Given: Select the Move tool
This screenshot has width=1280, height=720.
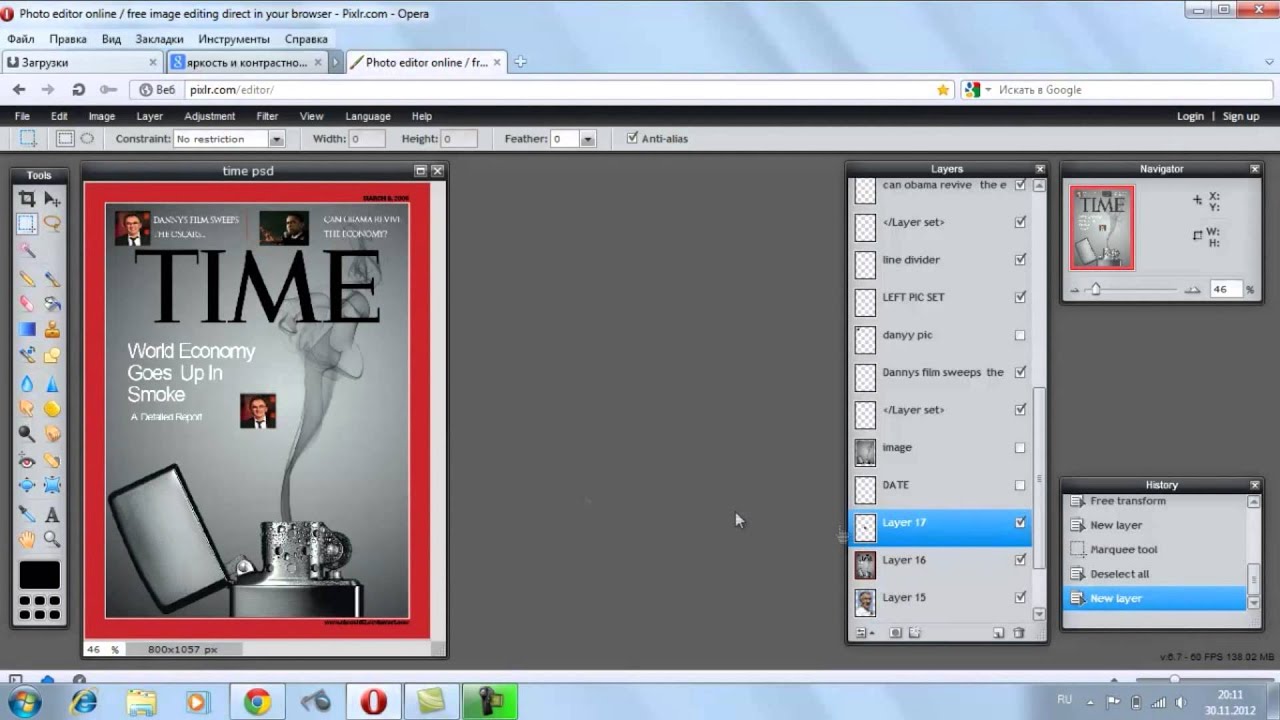Looking at the screenshot, I should point(52,199).
